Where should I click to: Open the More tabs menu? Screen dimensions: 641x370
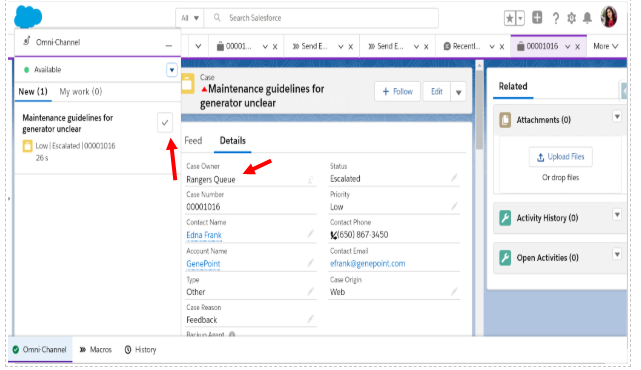pyautogui.click(x=606, y=46)
